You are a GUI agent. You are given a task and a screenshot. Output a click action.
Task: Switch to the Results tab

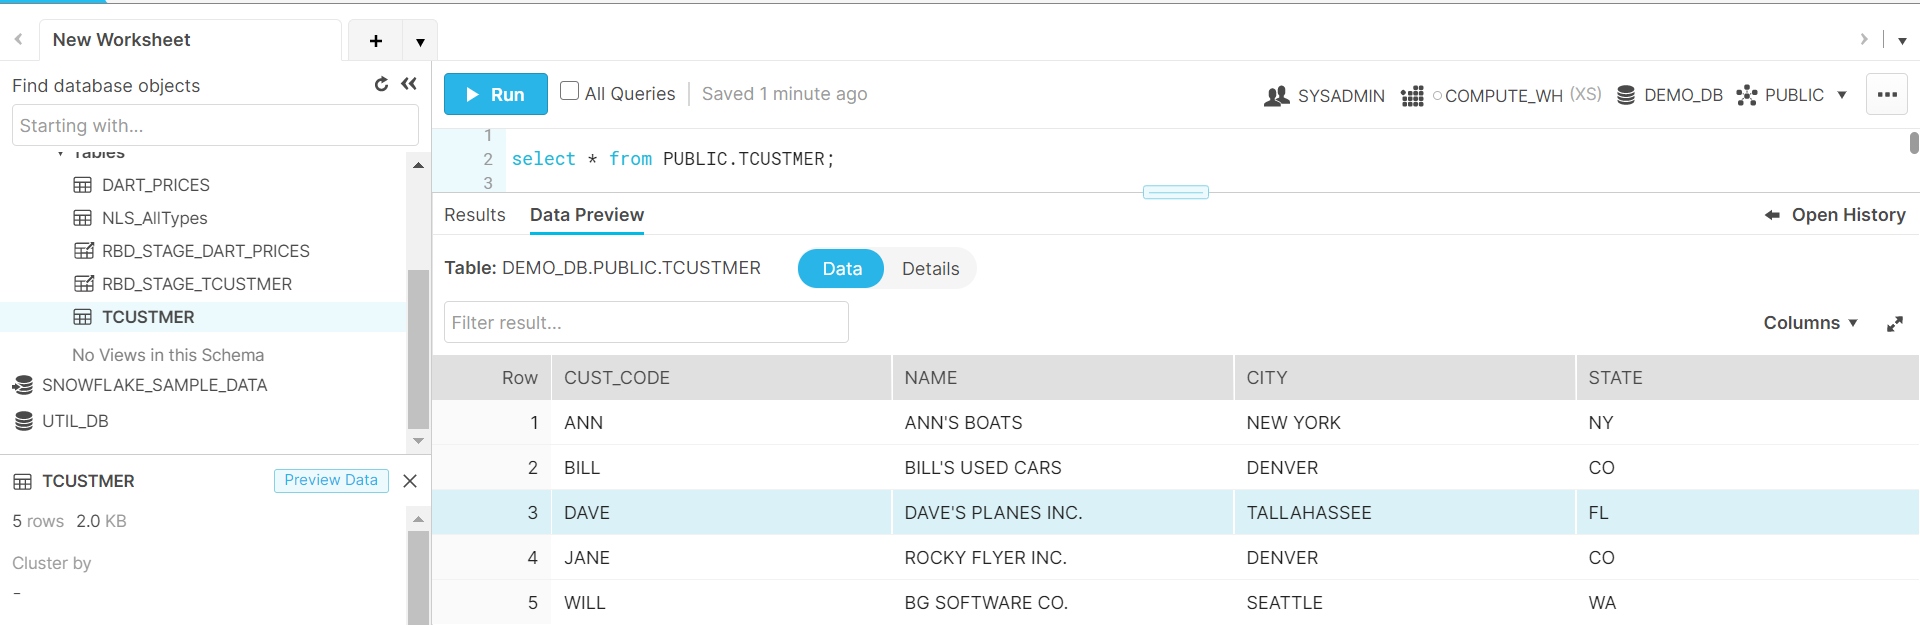click(x=475, y=215)
